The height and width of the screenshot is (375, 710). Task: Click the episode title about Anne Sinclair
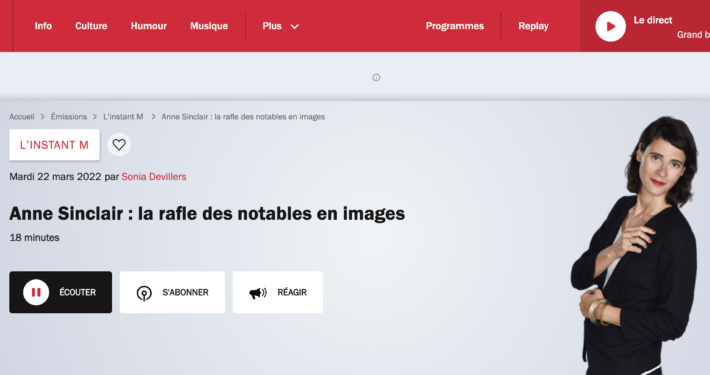[x=207, y=213]
